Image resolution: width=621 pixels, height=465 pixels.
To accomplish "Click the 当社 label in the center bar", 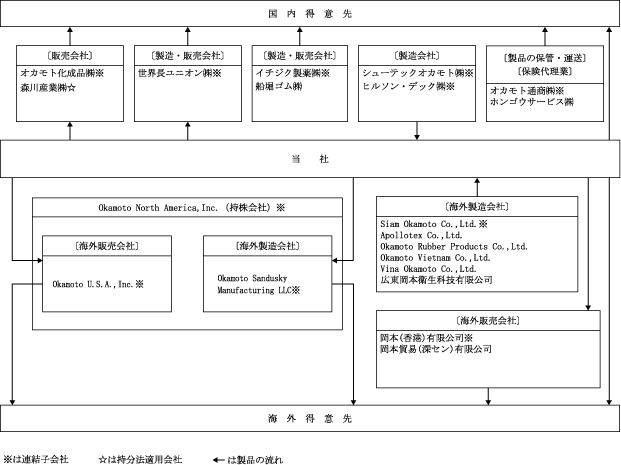I will (310, 159).
